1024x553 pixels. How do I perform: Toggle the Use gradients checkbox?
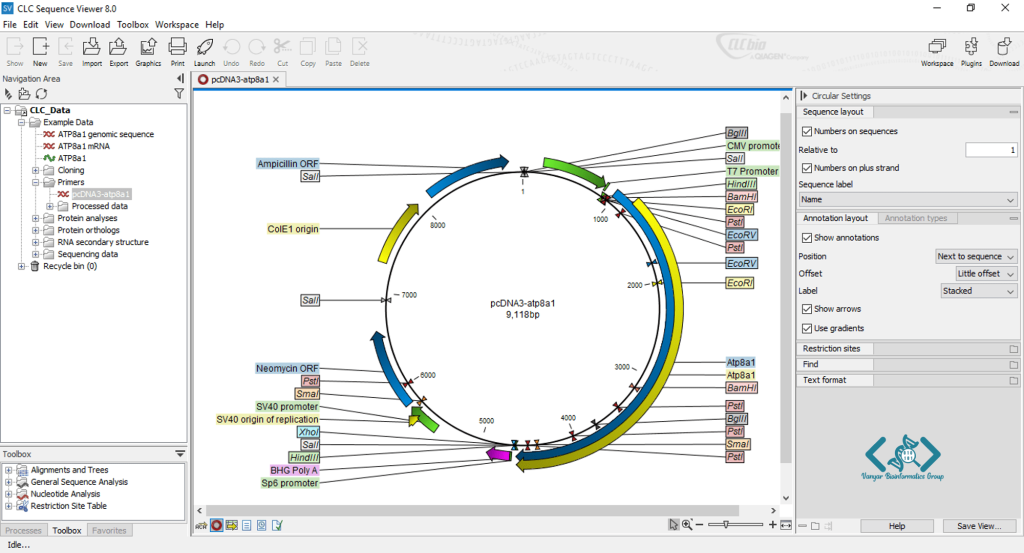coord(807,328)
